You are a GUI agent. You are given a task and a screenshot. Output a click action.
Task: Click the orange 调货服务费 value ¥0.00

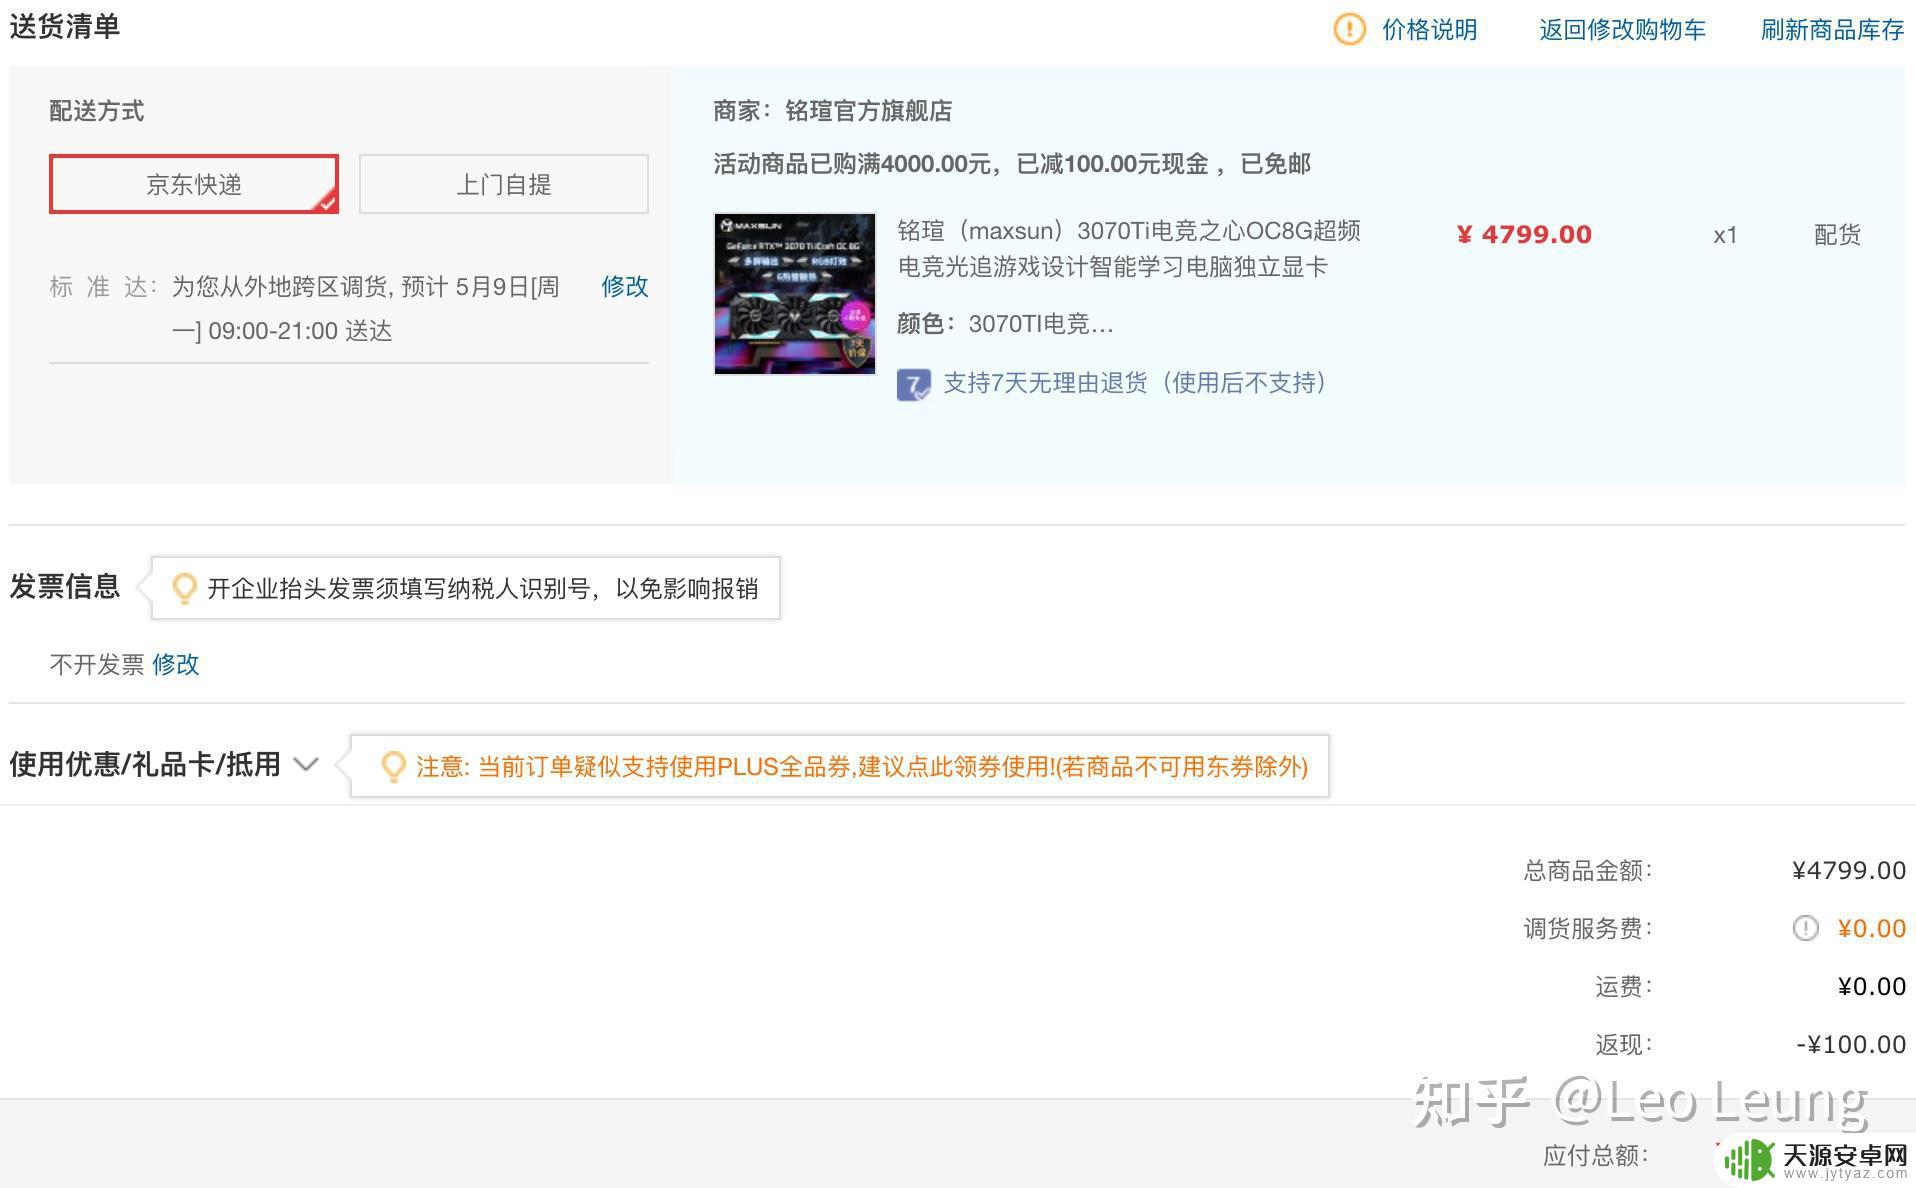pos(1872,929)
